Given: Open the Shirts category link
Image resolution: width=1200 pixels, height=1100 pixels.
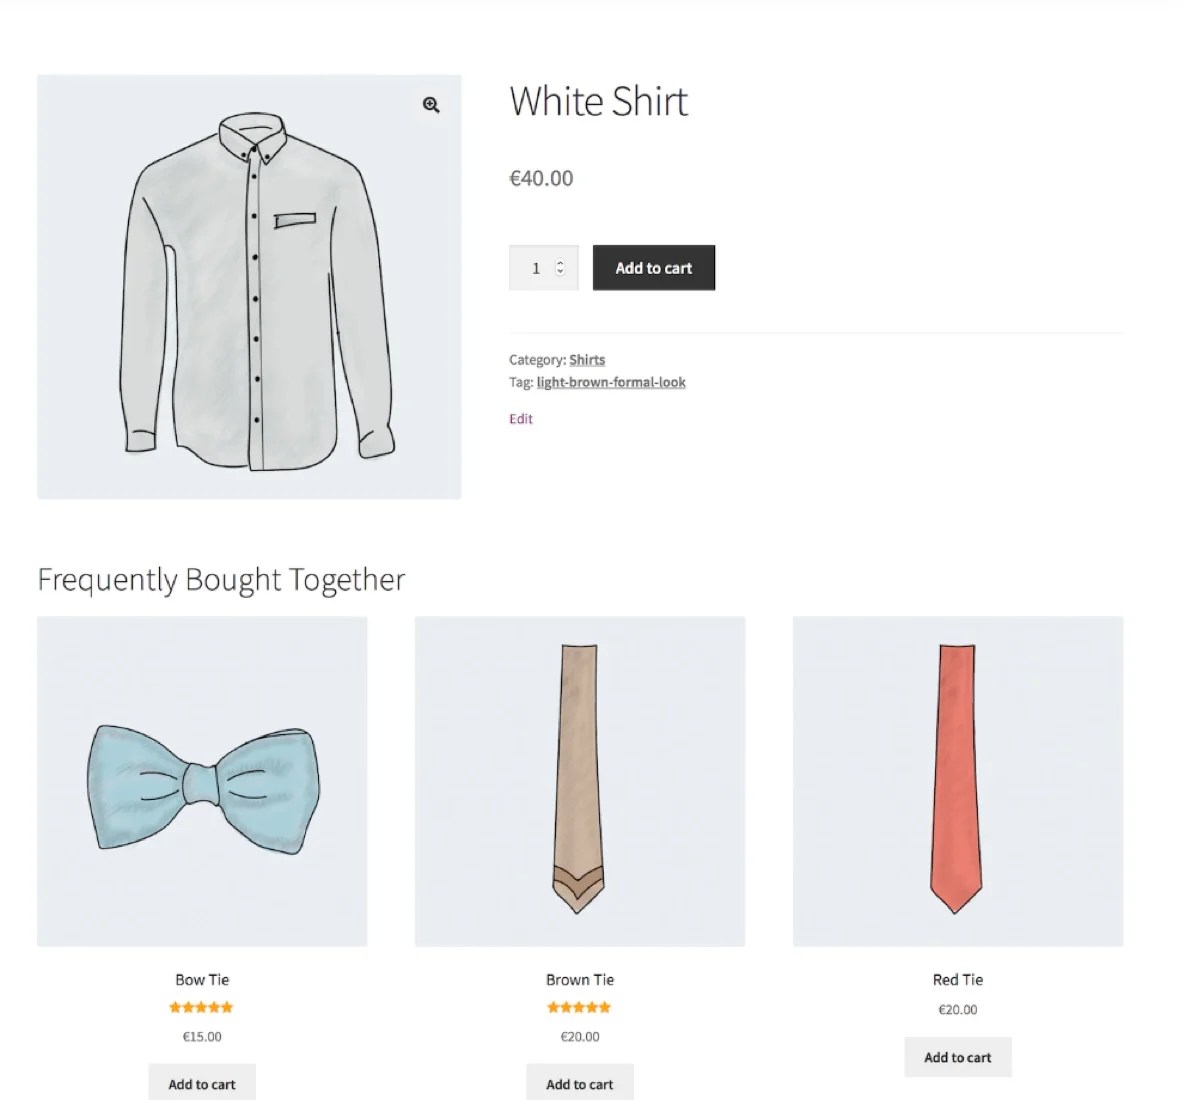Looking at the screenshot, I should tap(586, 359).
